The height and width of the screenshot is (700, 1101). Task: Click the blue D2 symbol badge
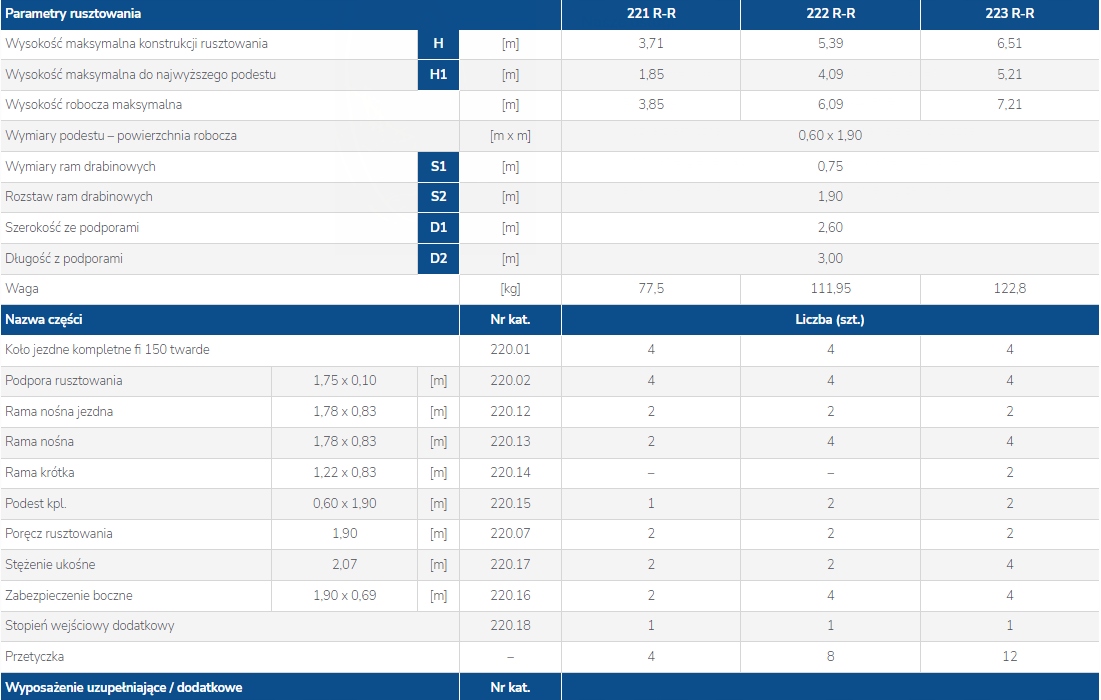[x=438, y=258]
